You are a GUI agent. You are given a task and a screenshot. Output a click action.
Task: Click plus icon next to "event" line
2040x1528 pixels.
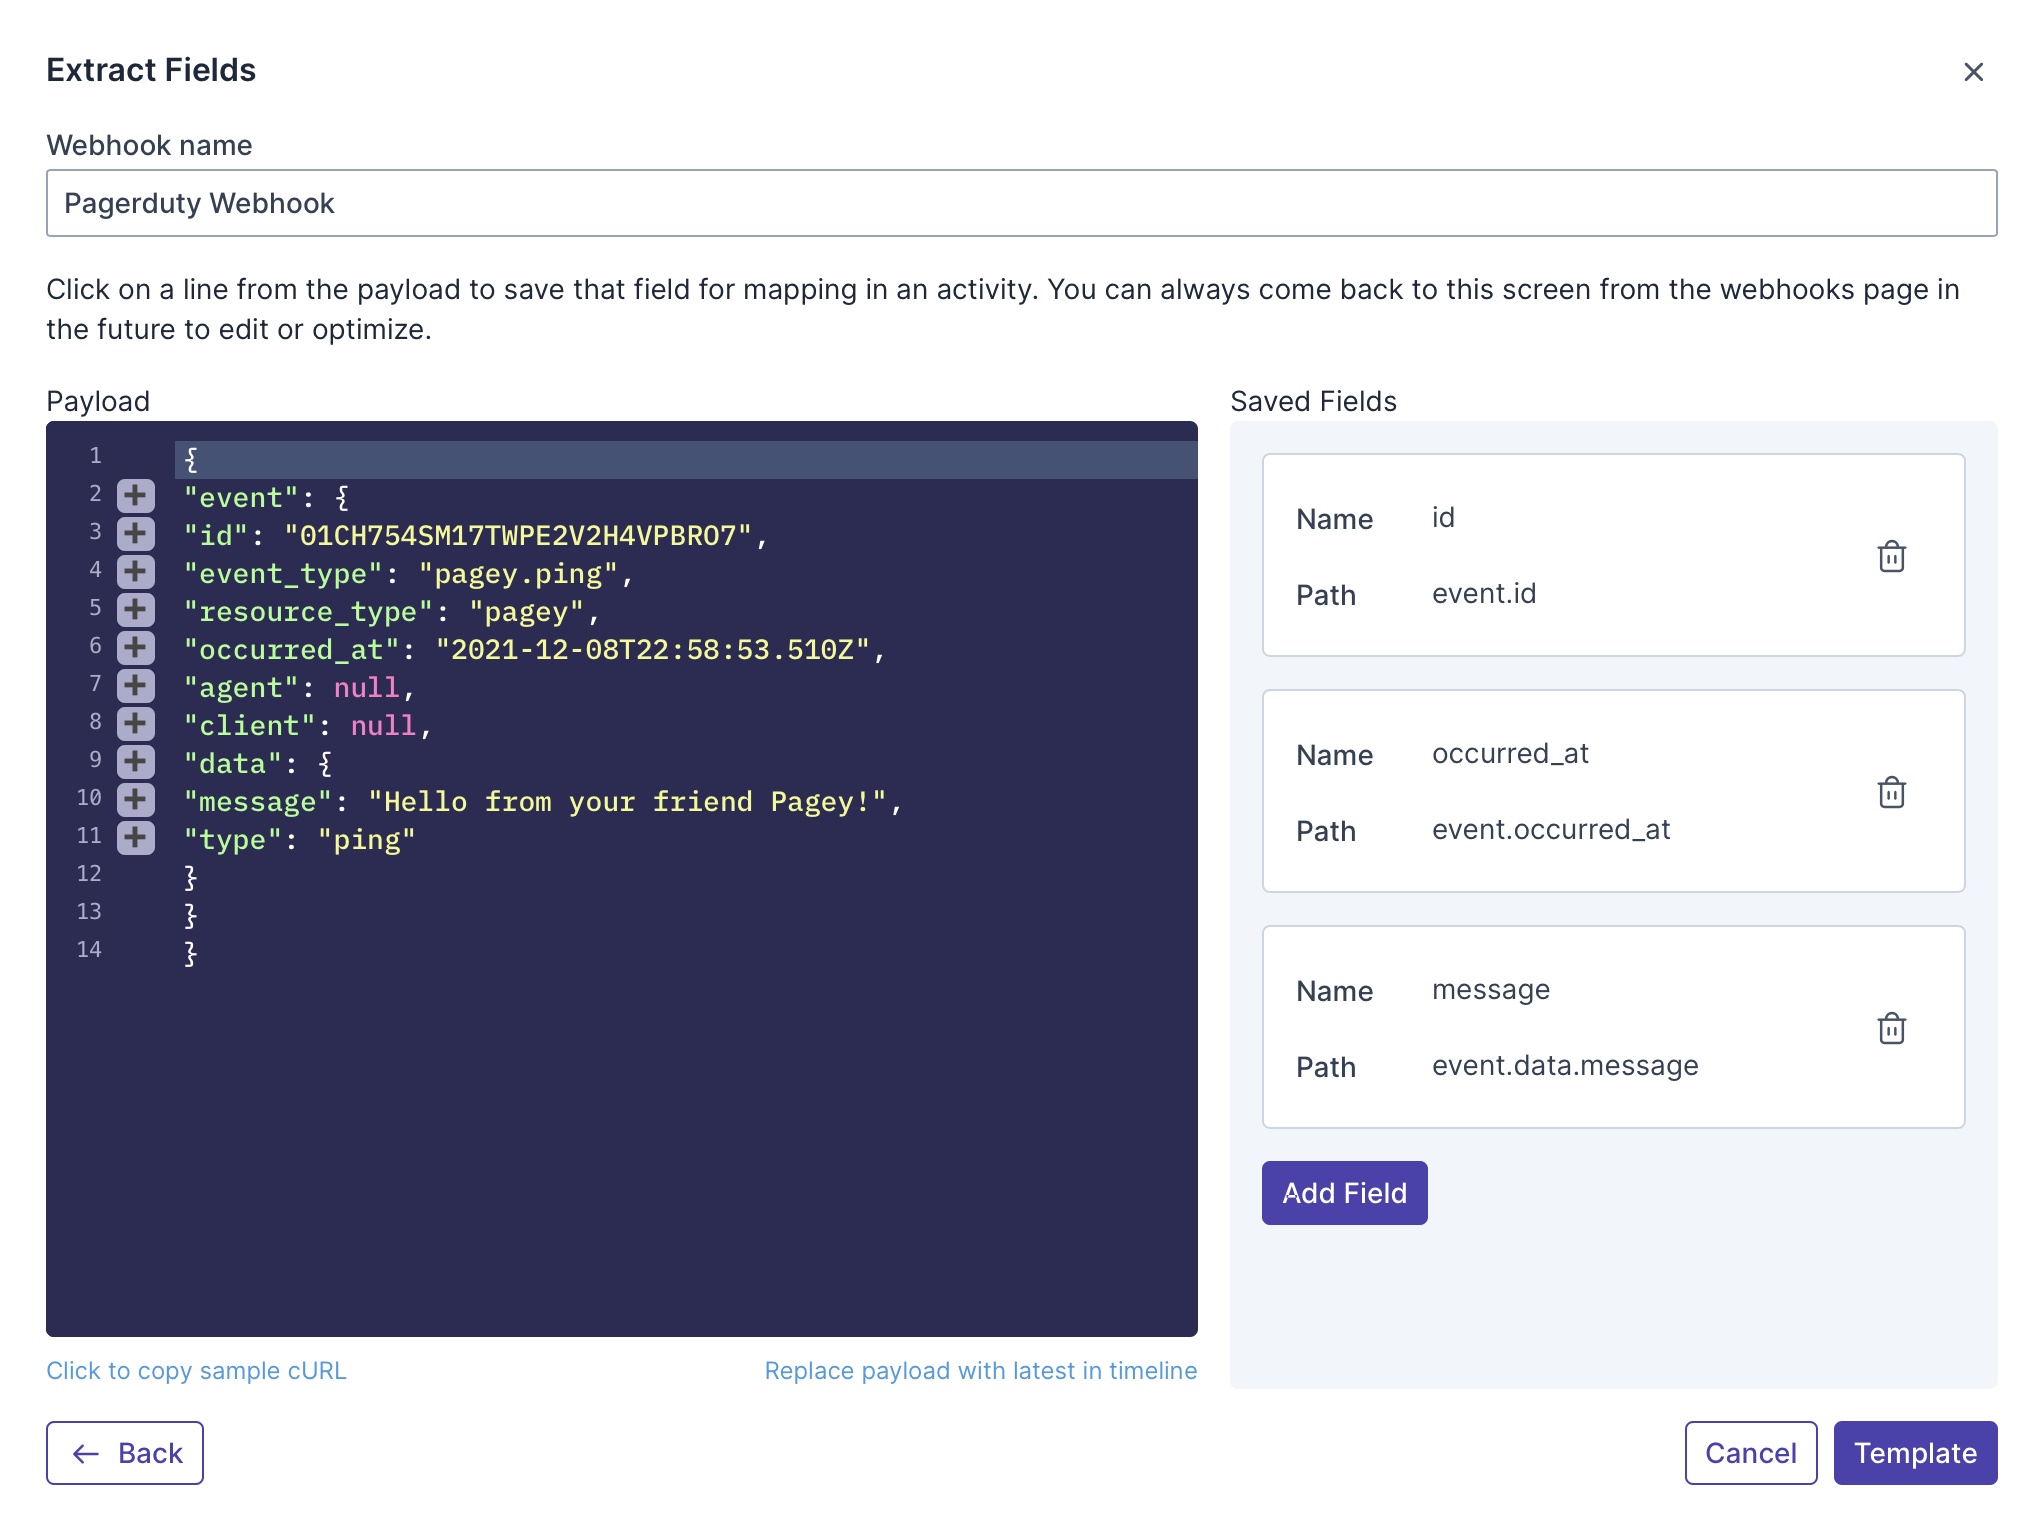135,496
